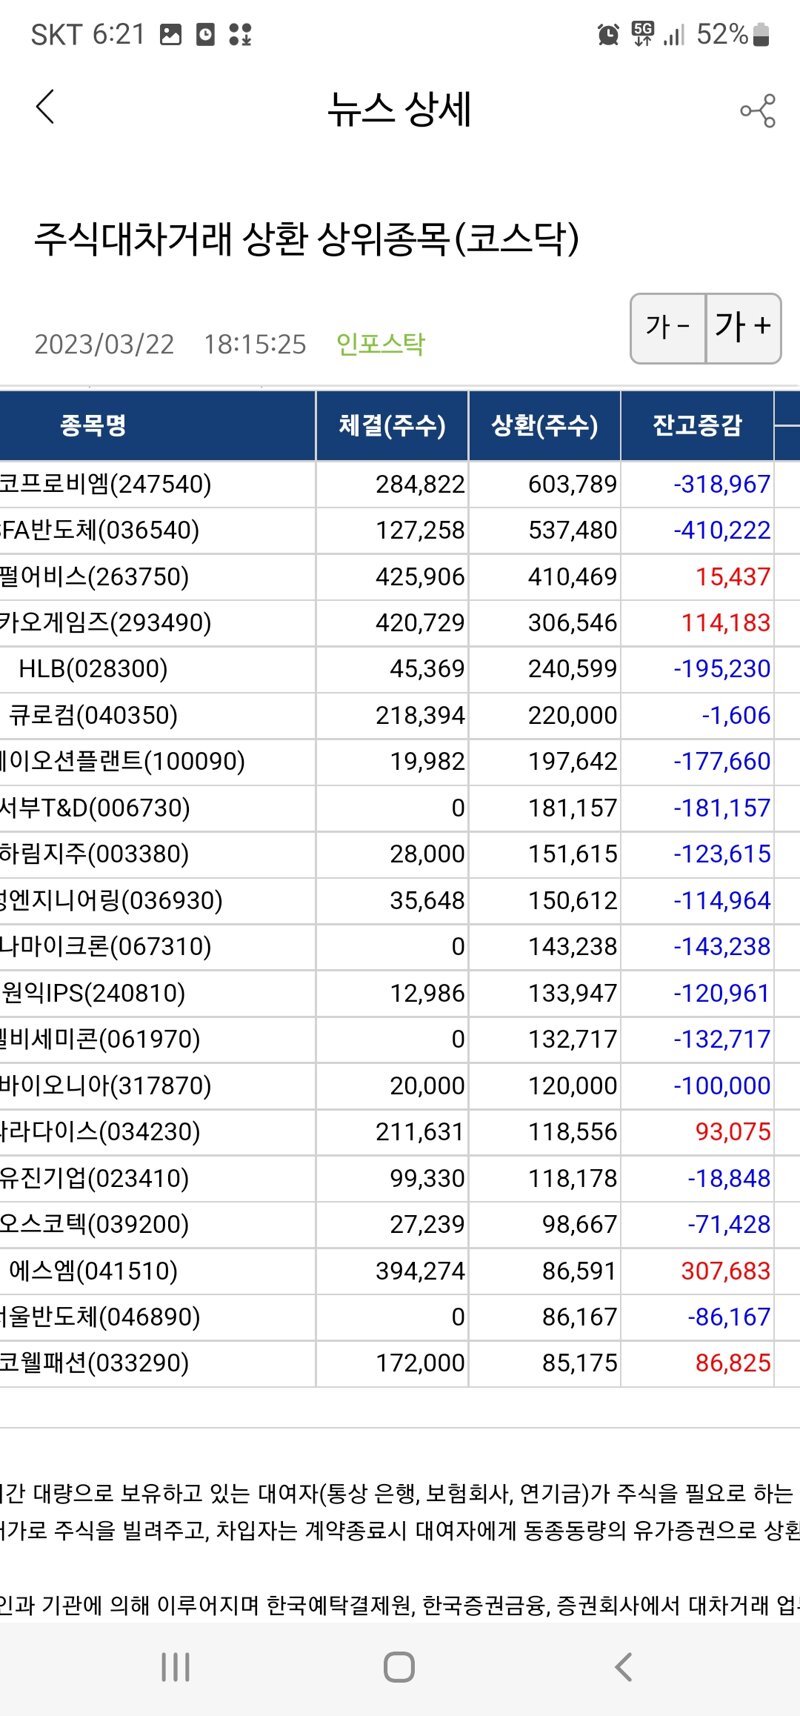Screen dimensions: 800x1716
Task: Tap the red balance value 15,437
Action: (x=733, y=578)
